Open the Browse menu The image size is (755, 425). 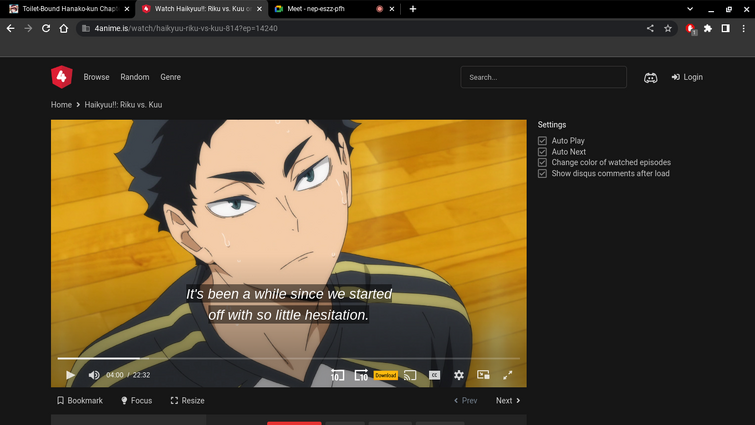point(96,77)
